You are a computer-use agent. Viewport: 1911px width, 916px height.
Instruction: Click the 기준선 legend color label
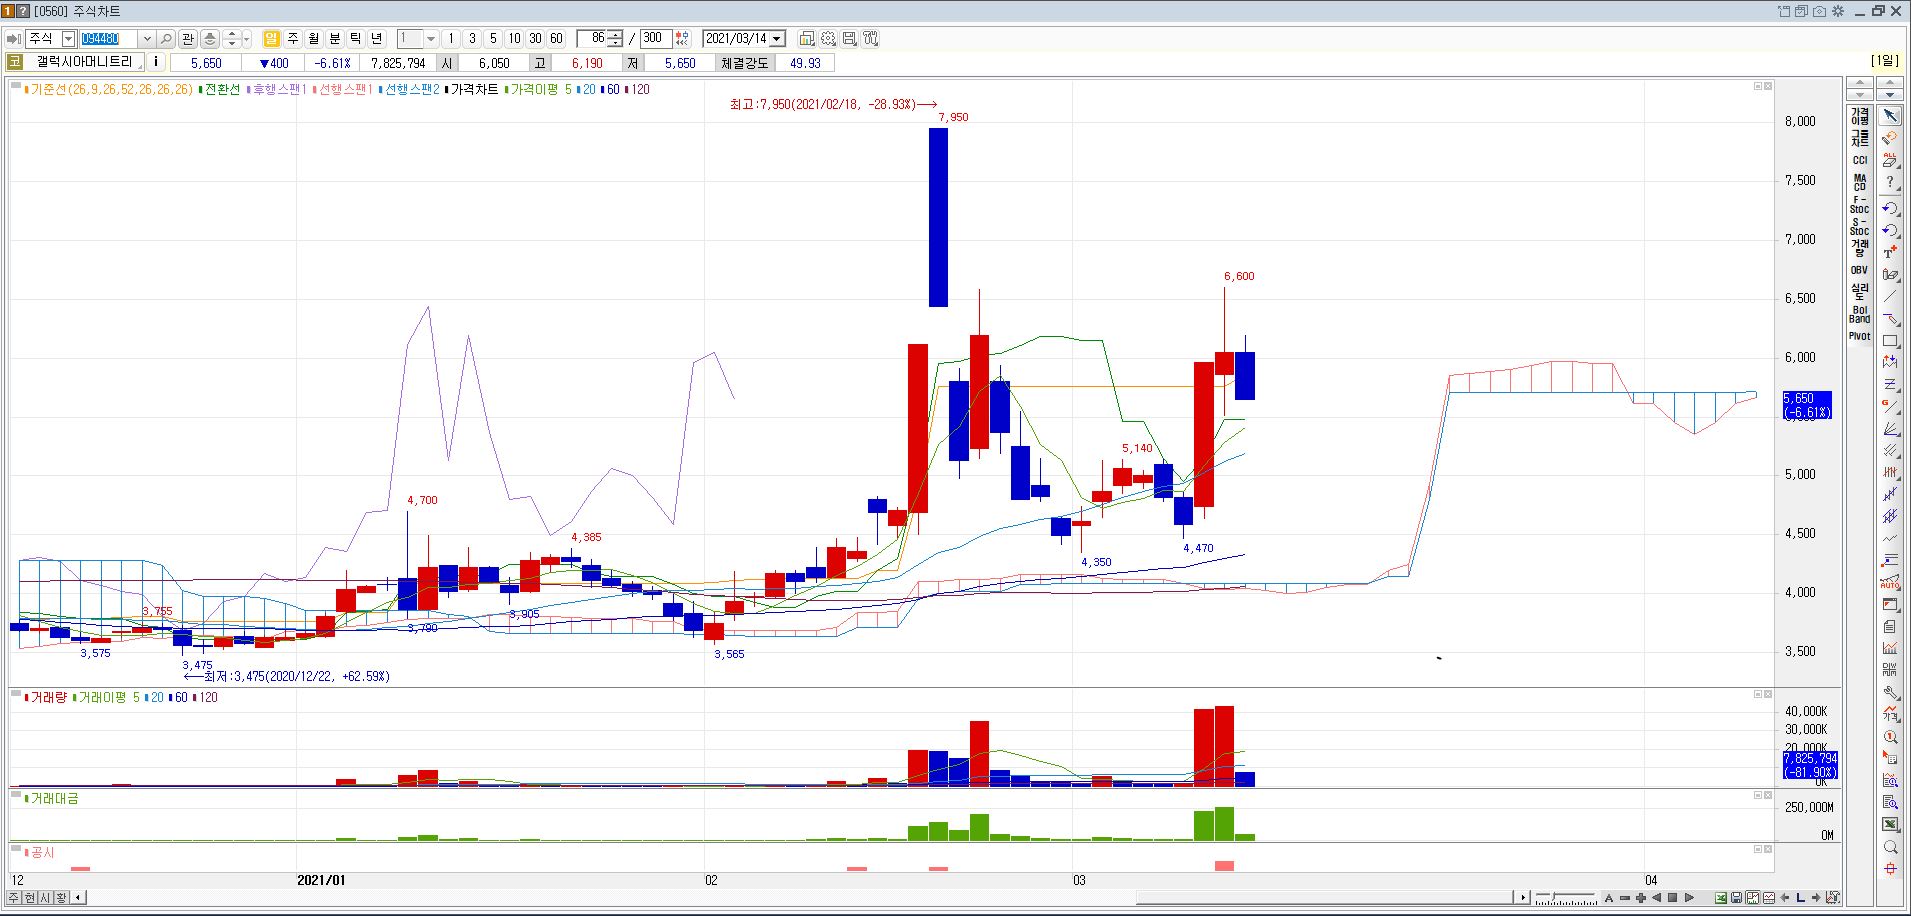tap(109, 89)
